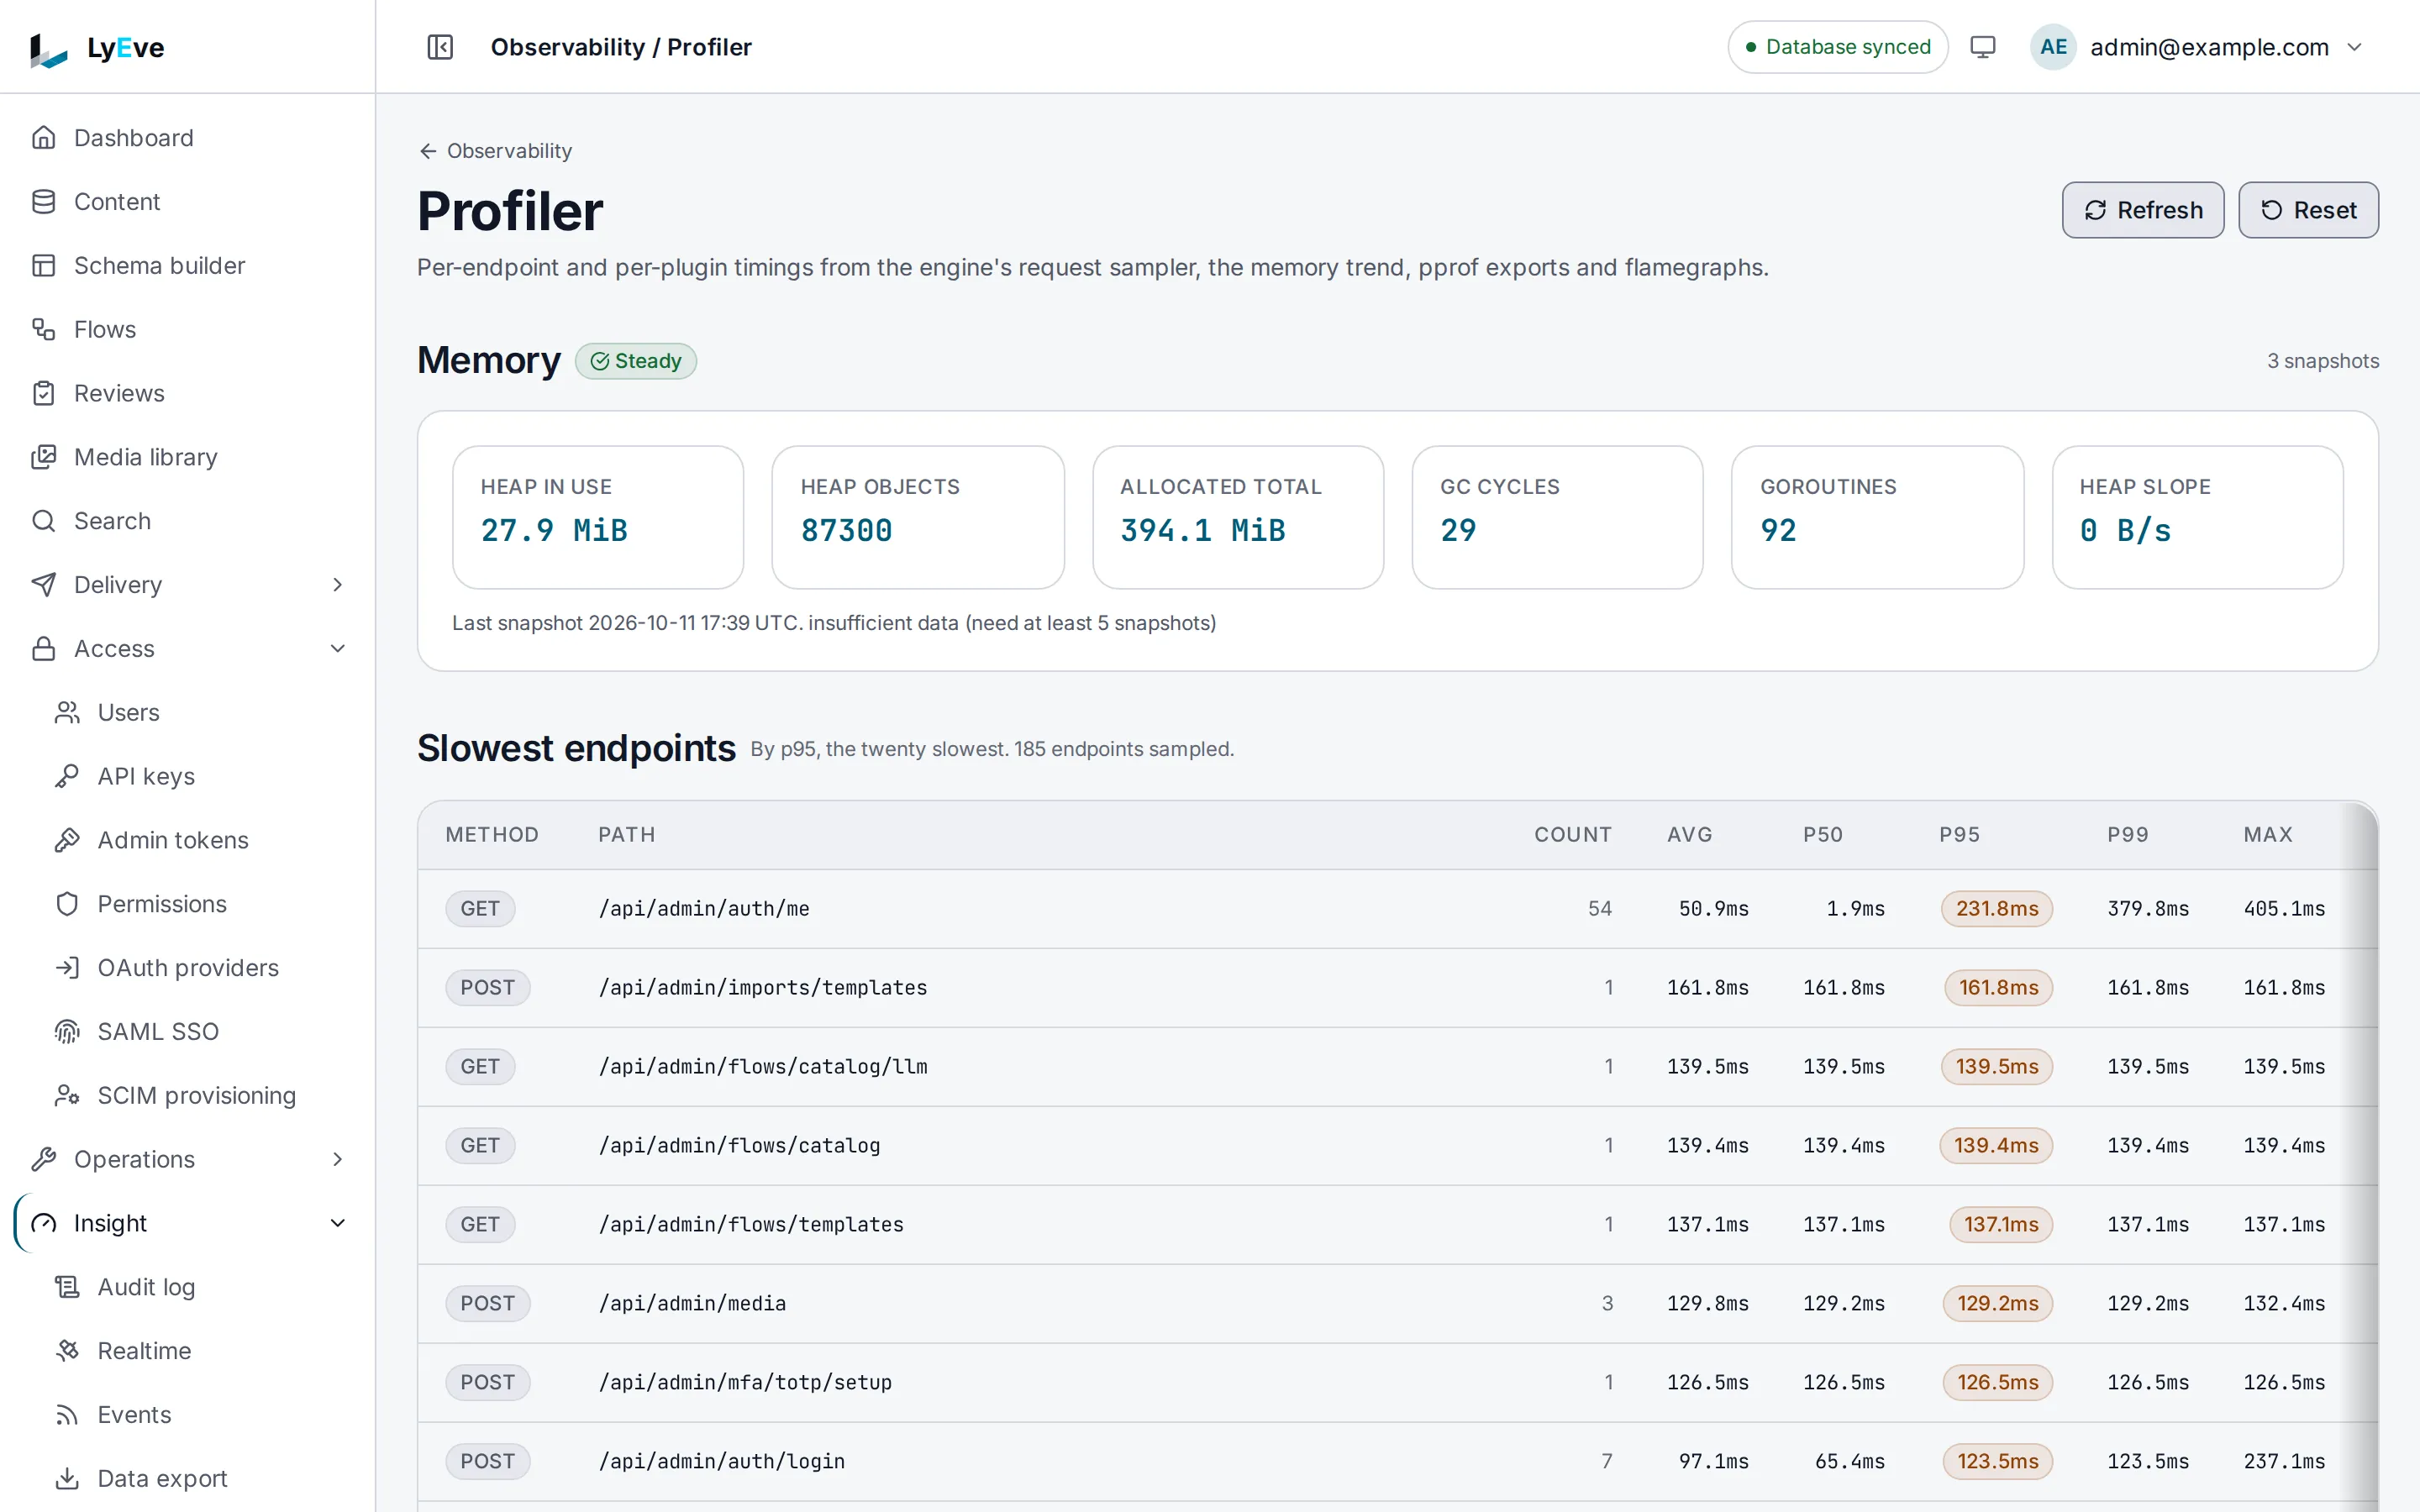Image resolution: width=2420 pixels, height=1512 pixels.
Task: Open Admin tokens menu item
Action: pos(173,841)
